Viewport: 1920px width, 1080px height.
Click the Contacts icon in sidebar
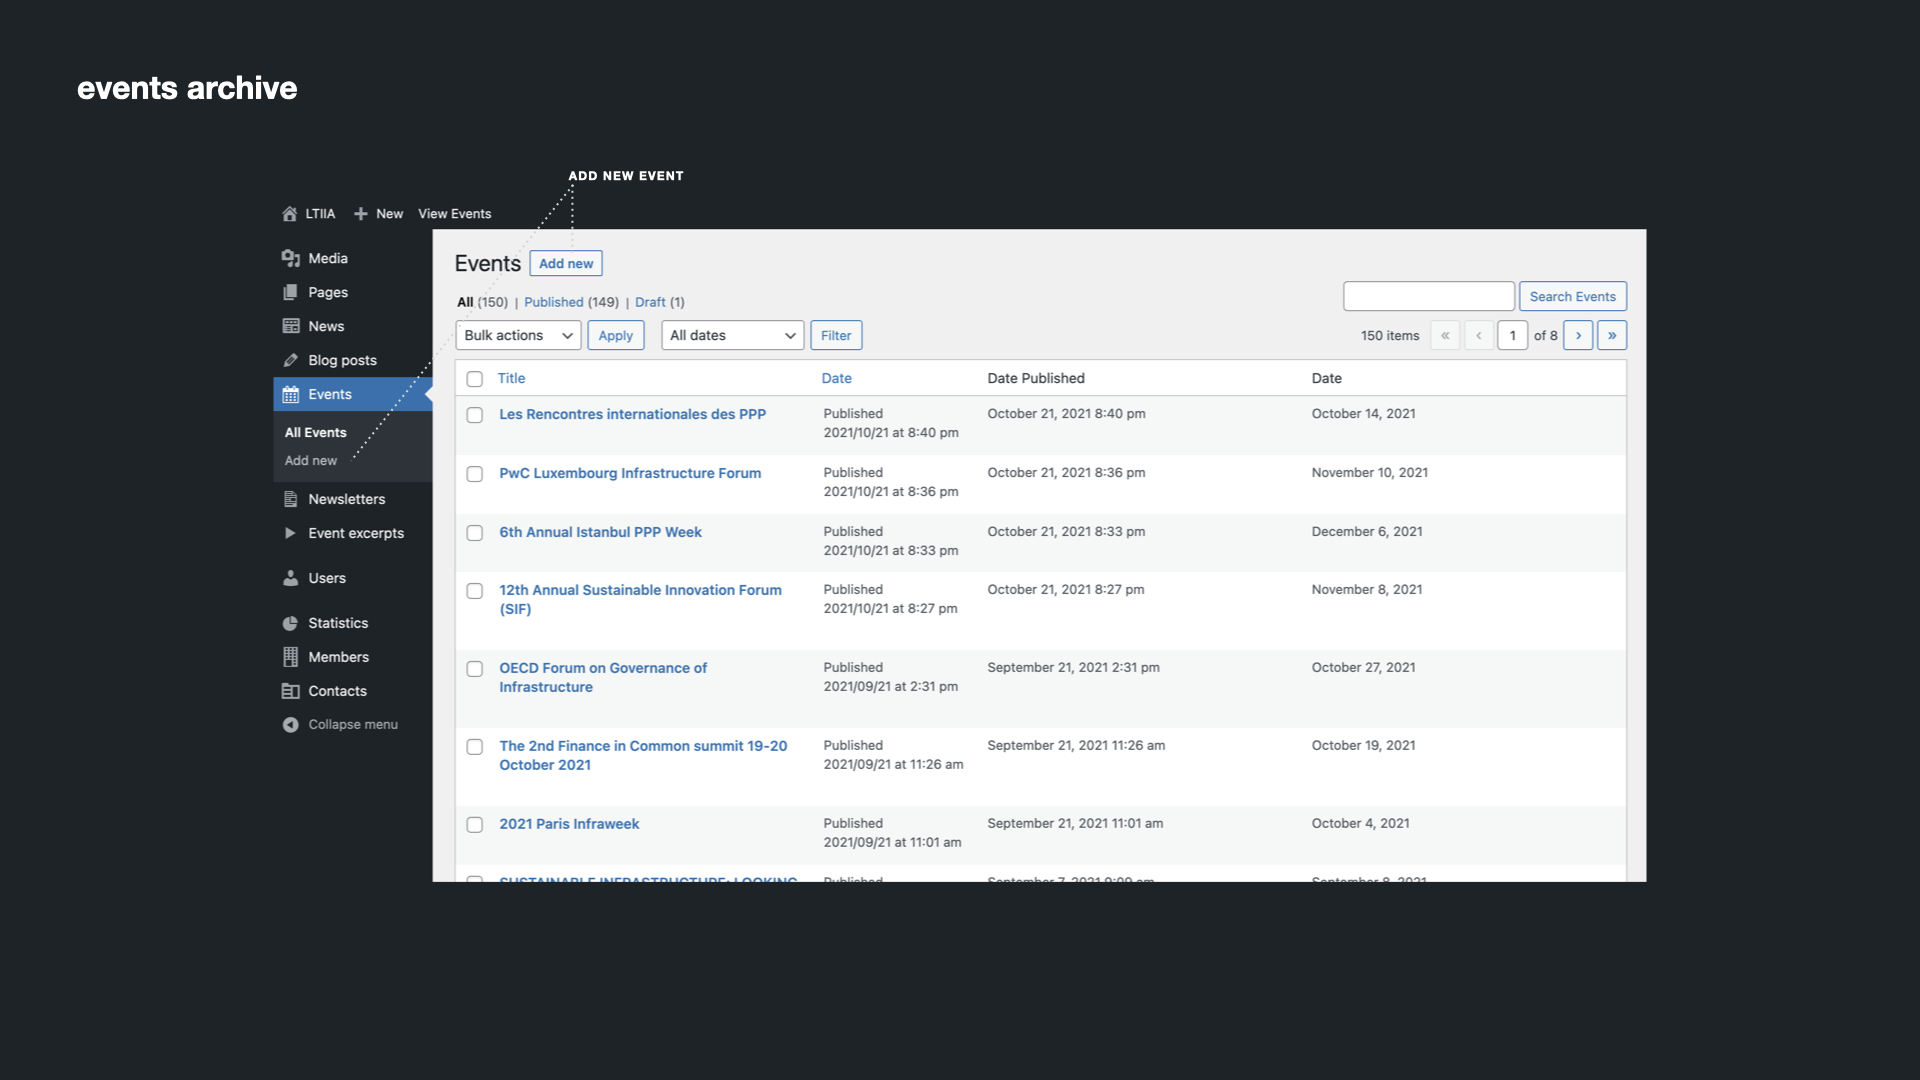pos(291,691)
